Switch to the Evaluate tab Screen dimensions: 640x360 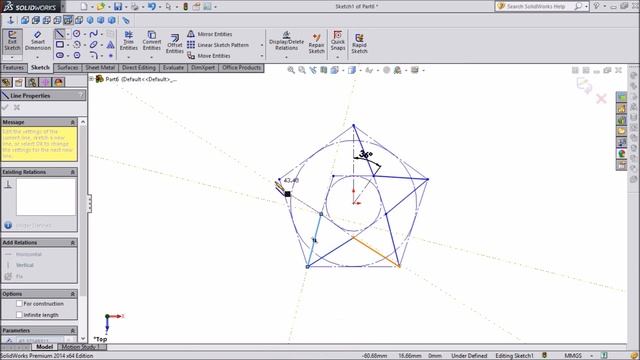tap(173, 68)
